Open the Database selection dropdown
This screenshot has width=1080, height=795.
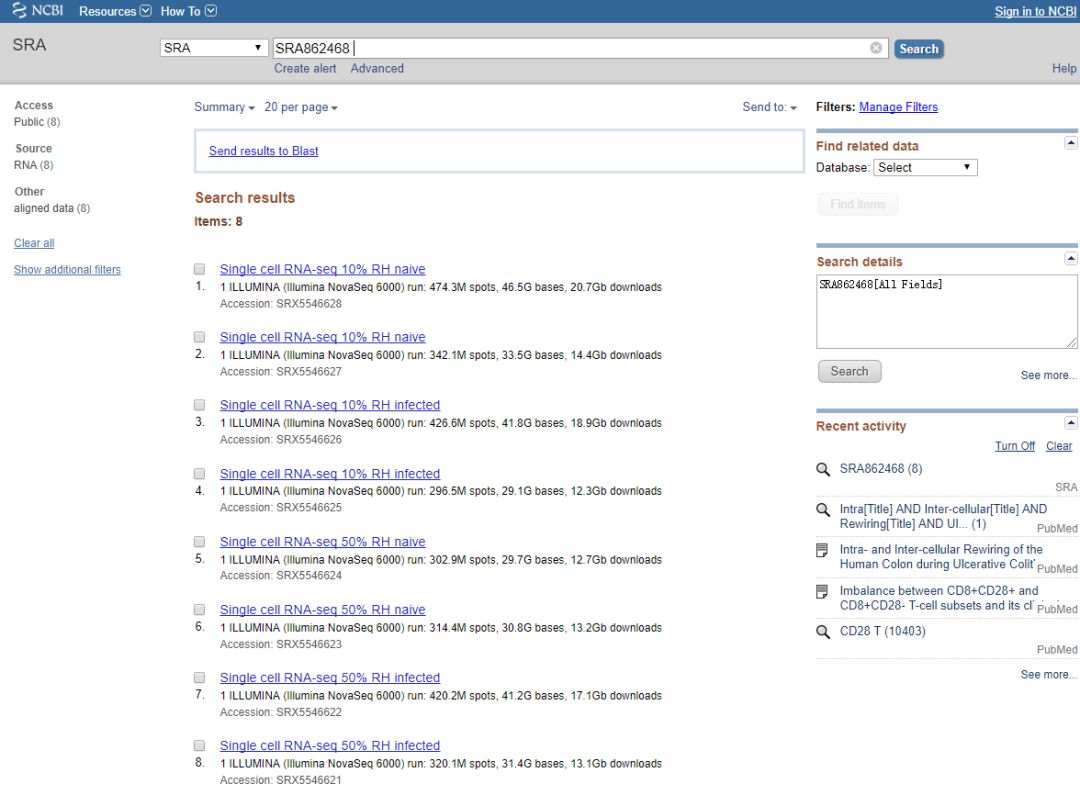click(x=925, y=167)
